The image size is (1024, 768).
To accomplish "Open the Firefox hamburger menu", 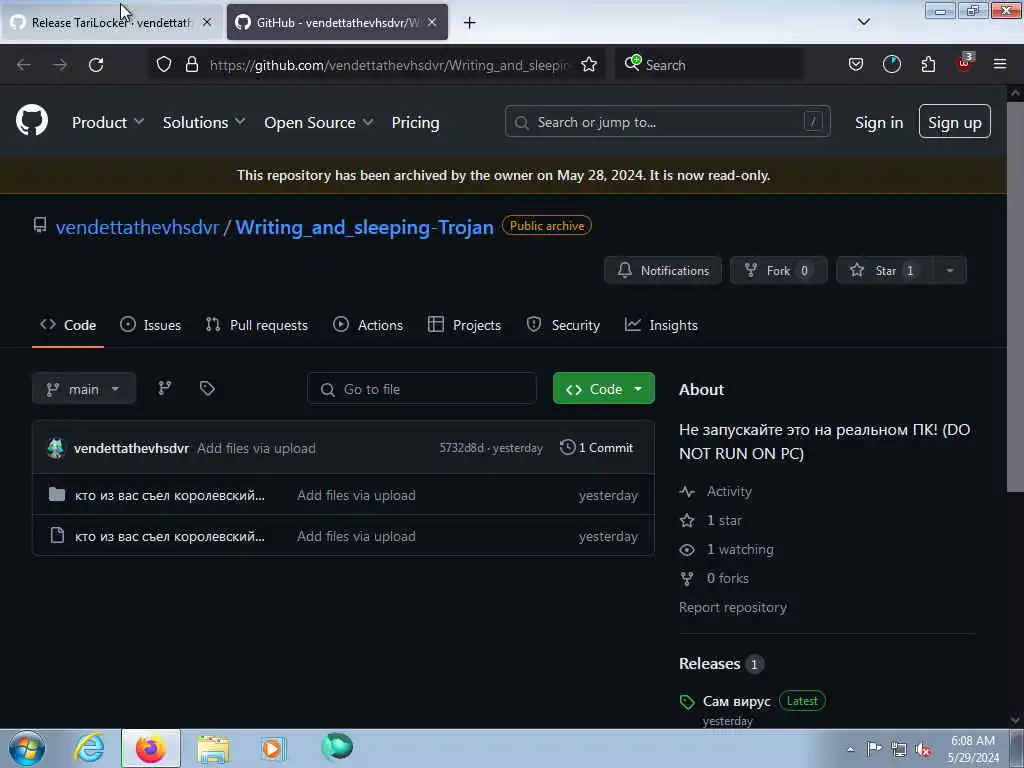I will tap(1000, 65).
